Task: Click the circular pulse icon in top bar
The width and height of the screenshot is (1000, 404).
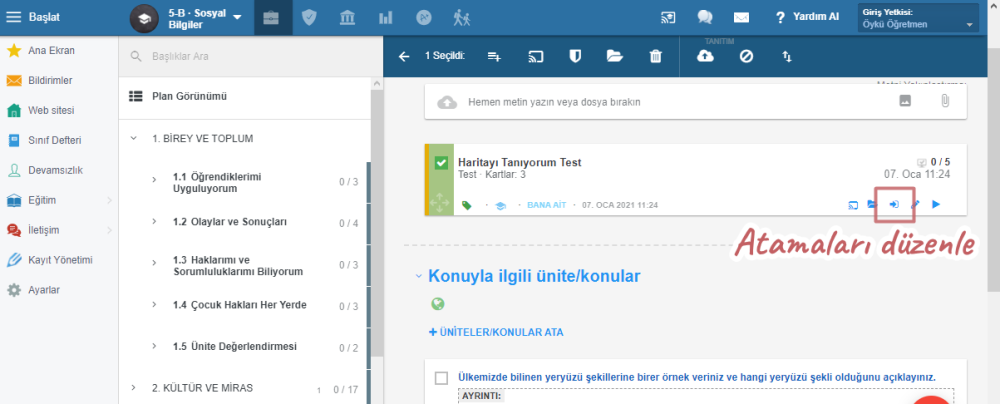Action: [x=424, y=18]
